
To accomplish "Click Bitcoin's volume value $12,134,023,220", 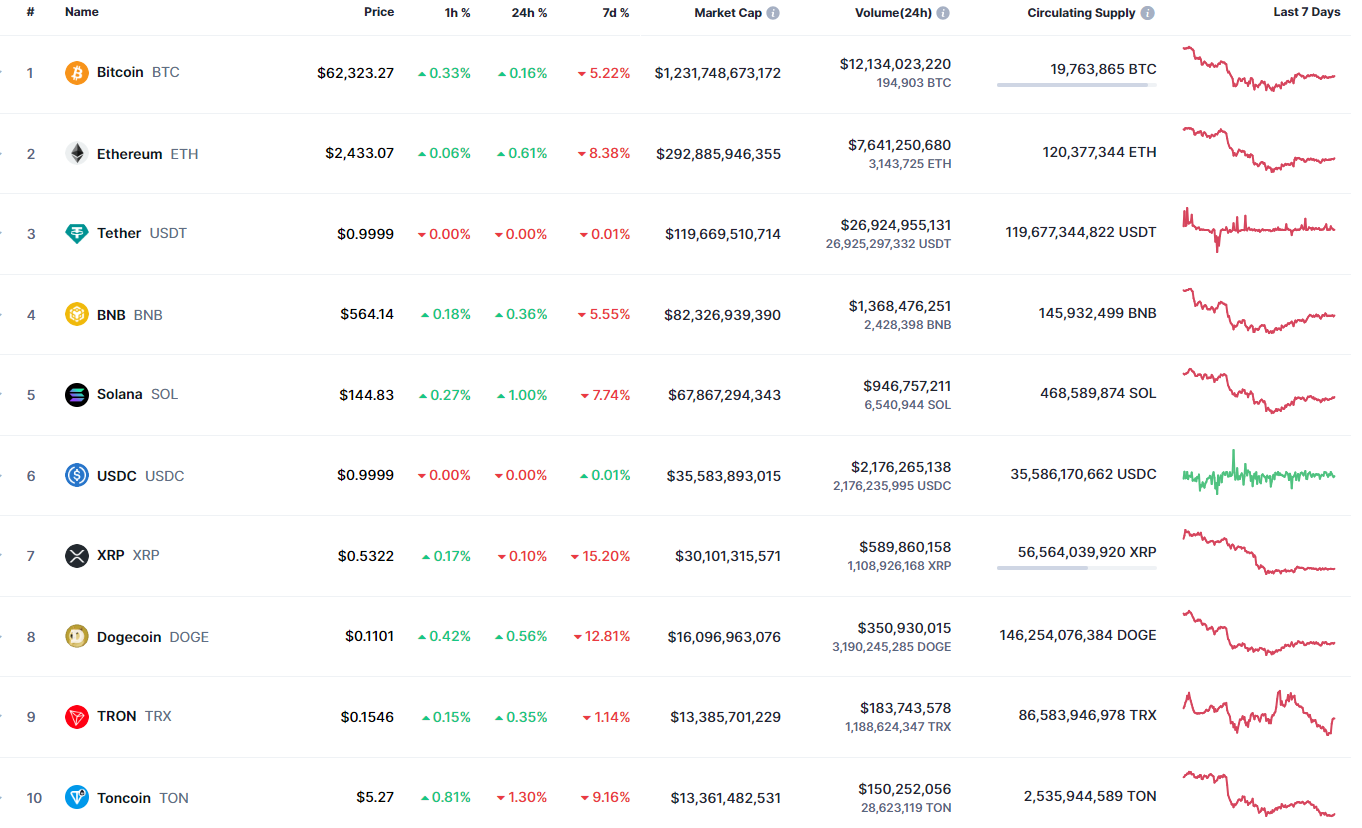I will click(x=896, y=64).
